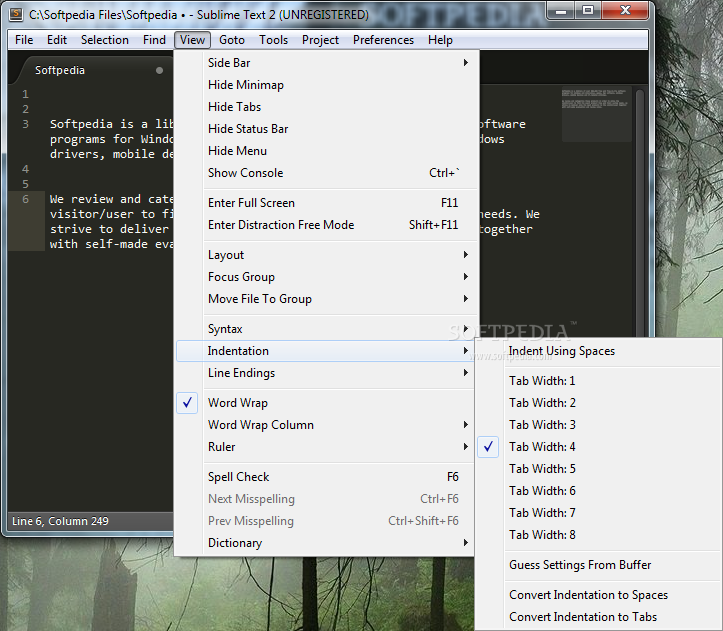Choose Tab Width: 2
723x631 pixels.
click(598, 403)
